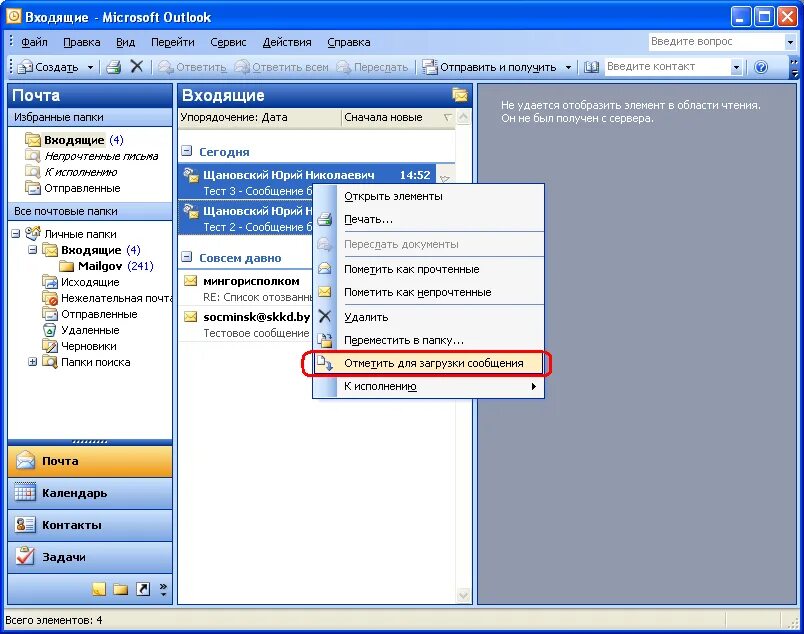The image size is (804, 634).
Task: Open the Справка menu
Action: coord(349,42)
